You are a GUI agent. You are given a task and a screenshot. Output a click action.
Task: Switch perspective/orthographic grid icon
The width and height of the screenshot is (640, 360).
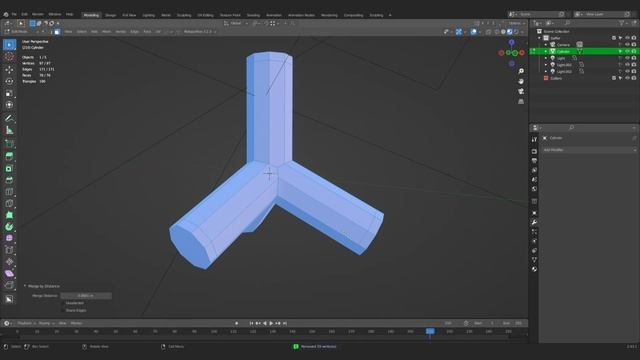[521, 101]
